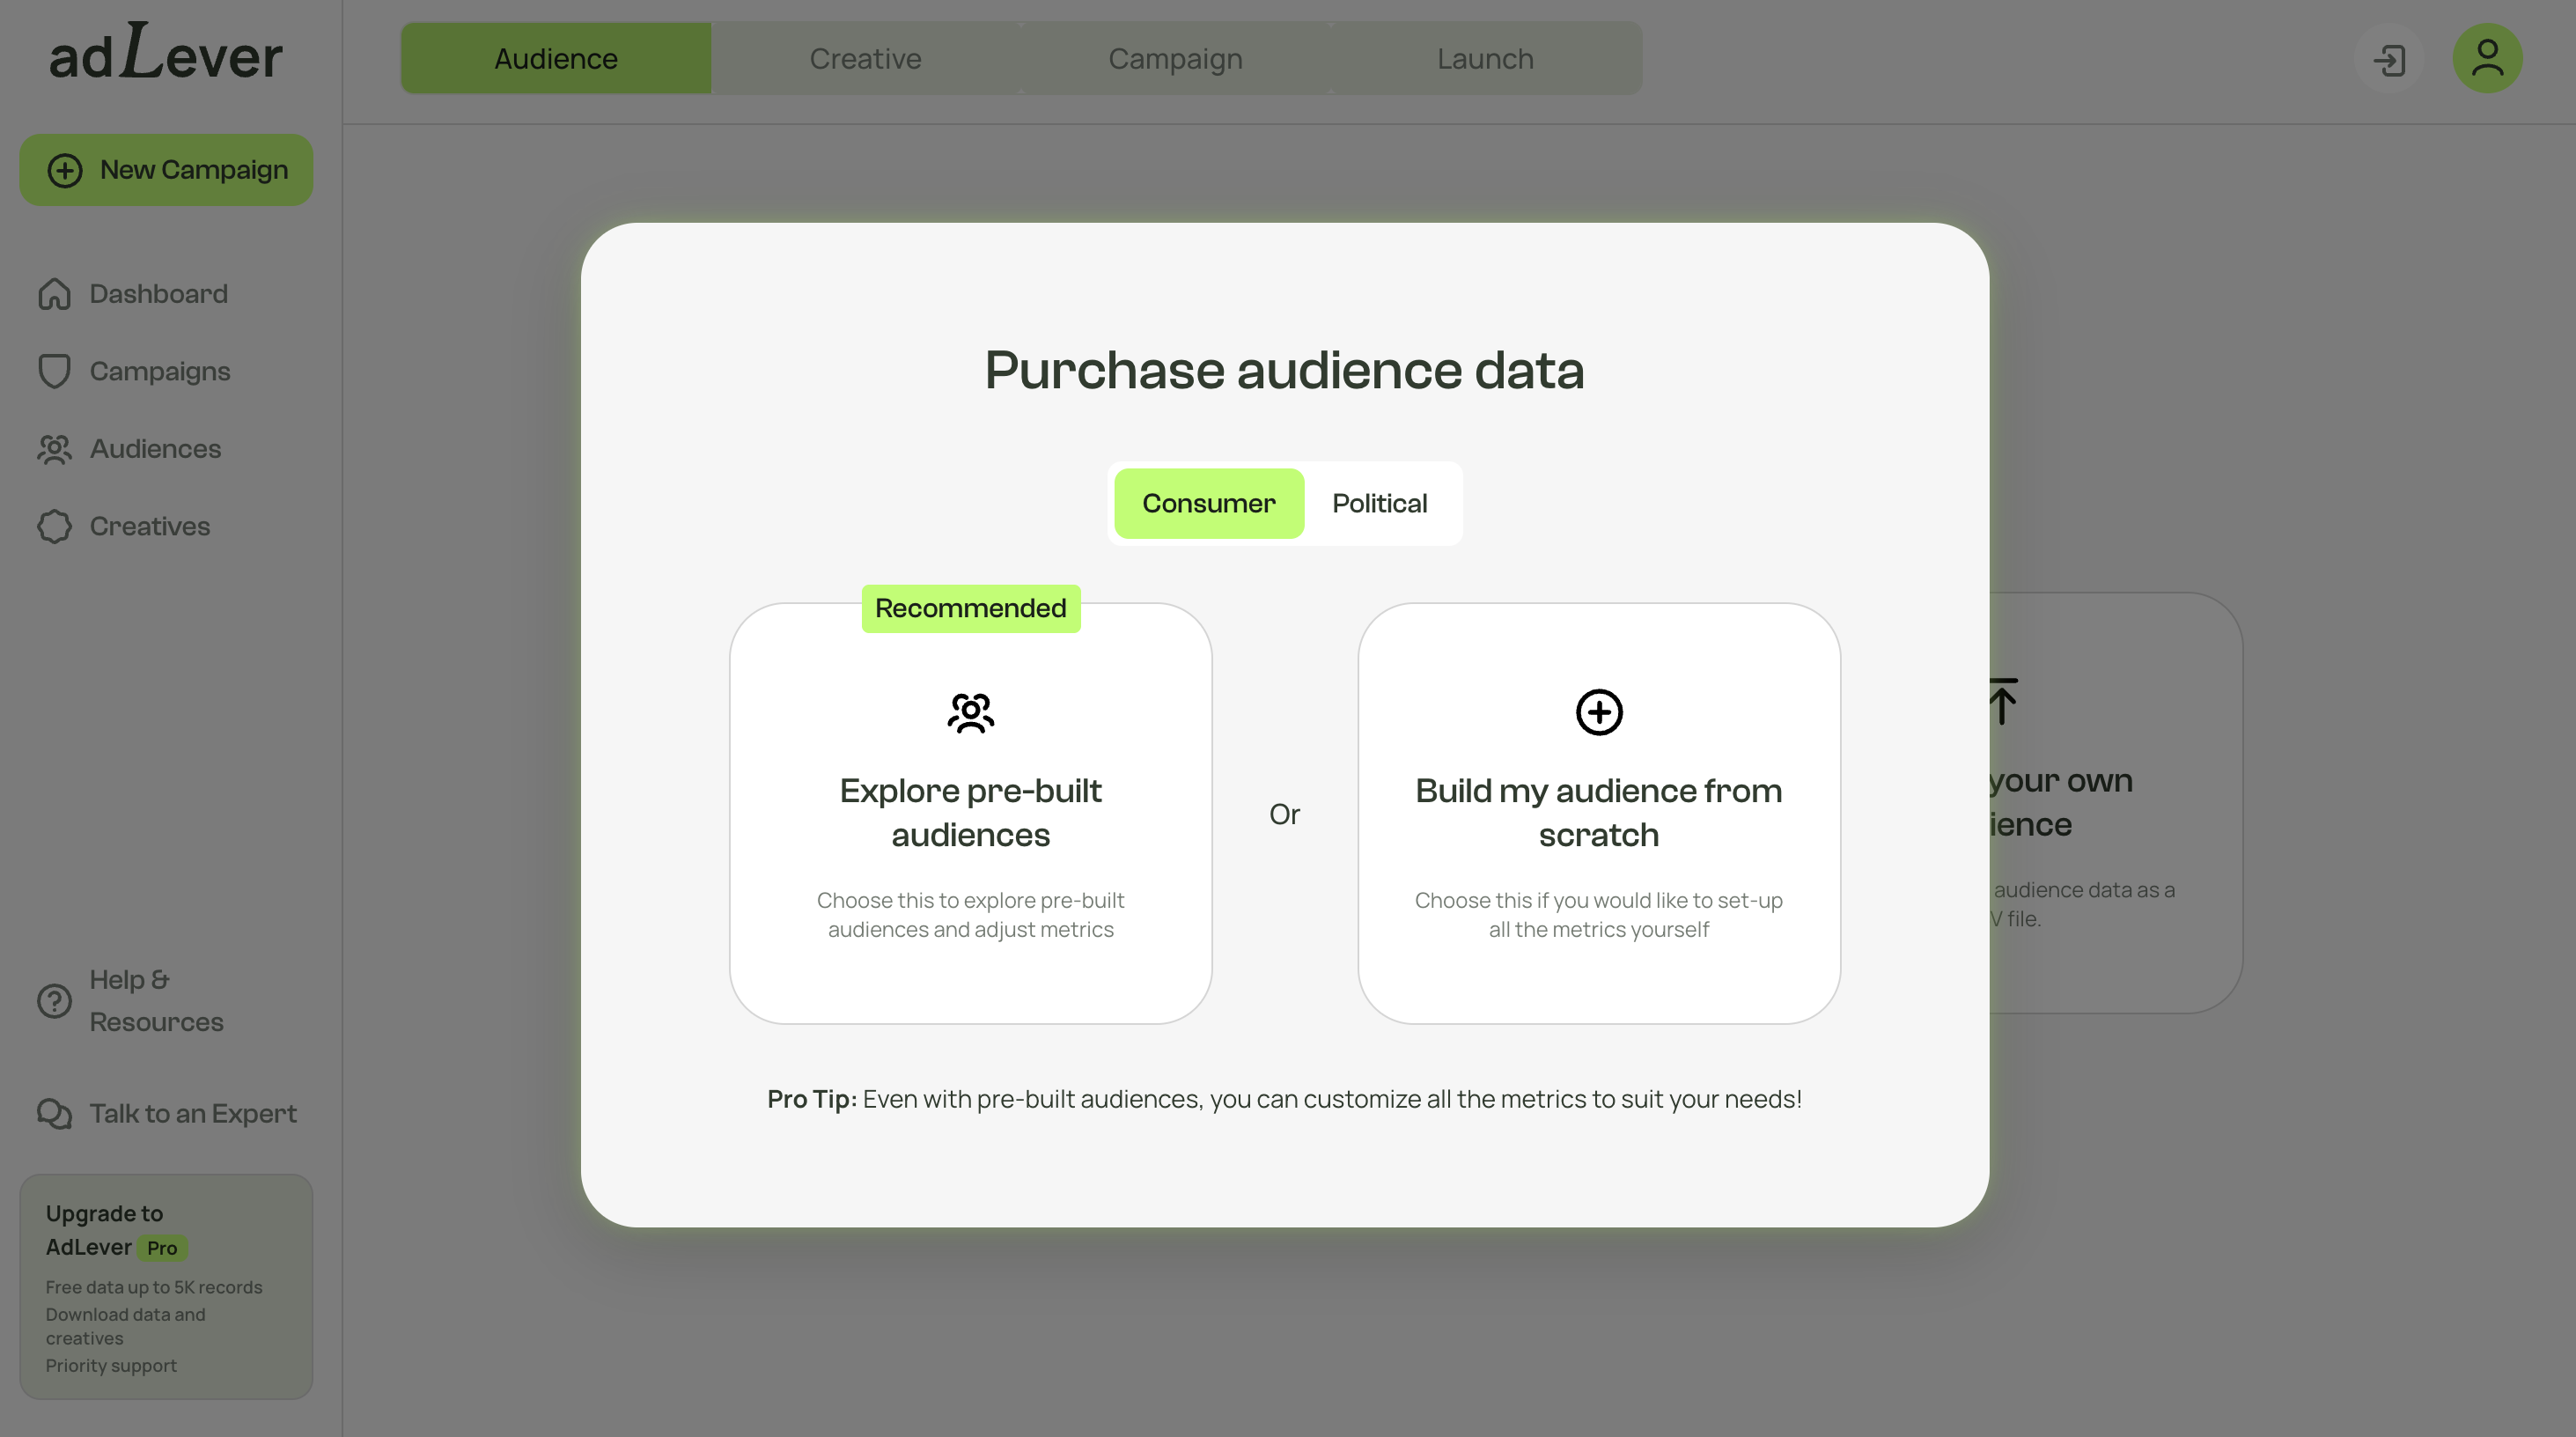Image resolution: width=2576 pixels, height=1437 pixels.
Task: Click the logout arrow icon in header
Action: (x=2389, y=59)
